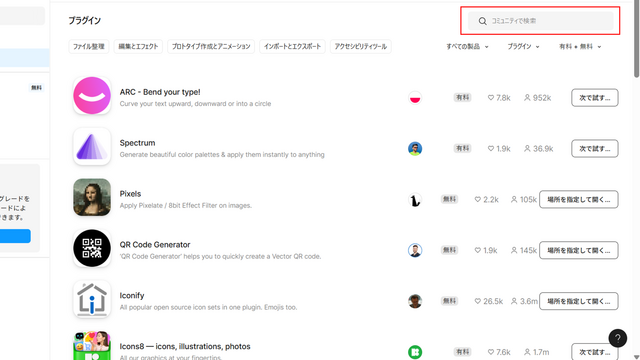Viewport: 640px width, 360px height.
Task: Like Icons8 plugin heart icon
Action: (491, 352)
